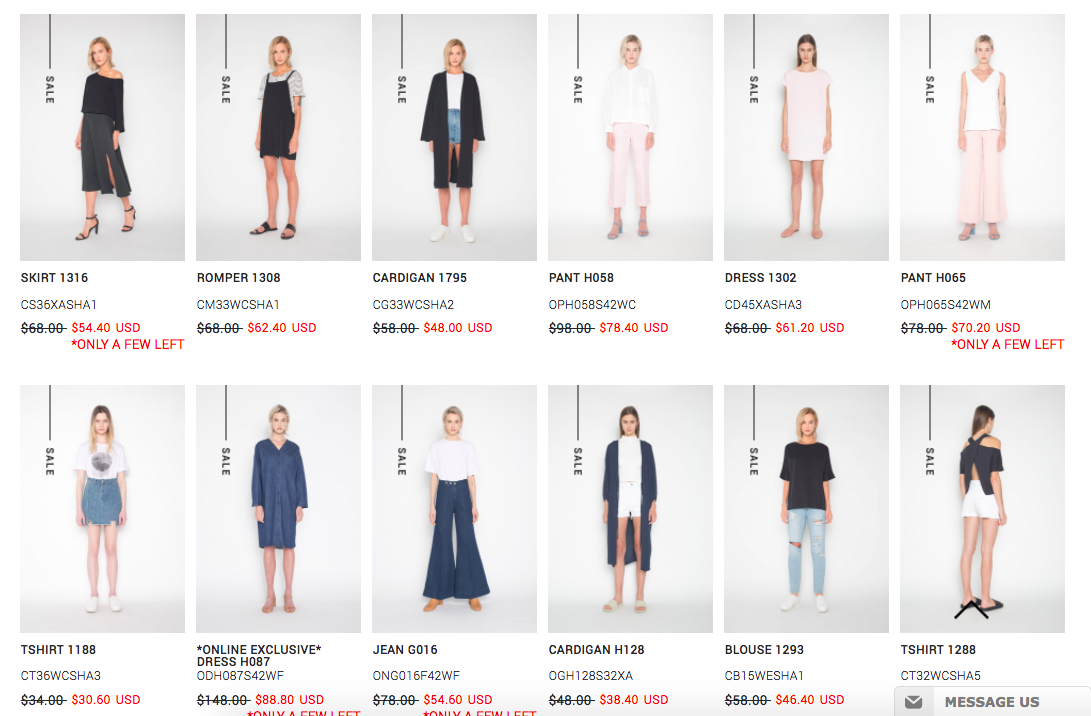
Task: Open the Message Us chat button
Action: coord(992,701)
